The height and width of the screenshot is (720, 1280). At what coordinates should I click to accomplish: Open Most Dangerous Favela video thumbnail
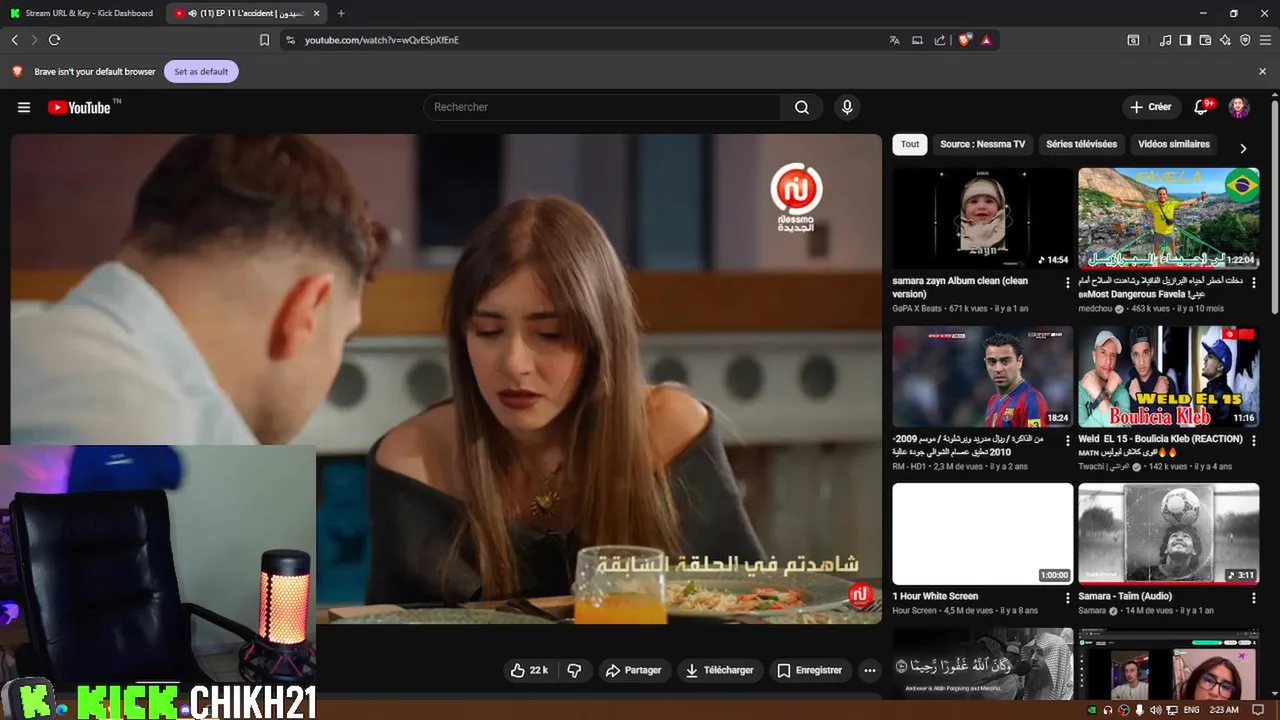point(1168,218)
